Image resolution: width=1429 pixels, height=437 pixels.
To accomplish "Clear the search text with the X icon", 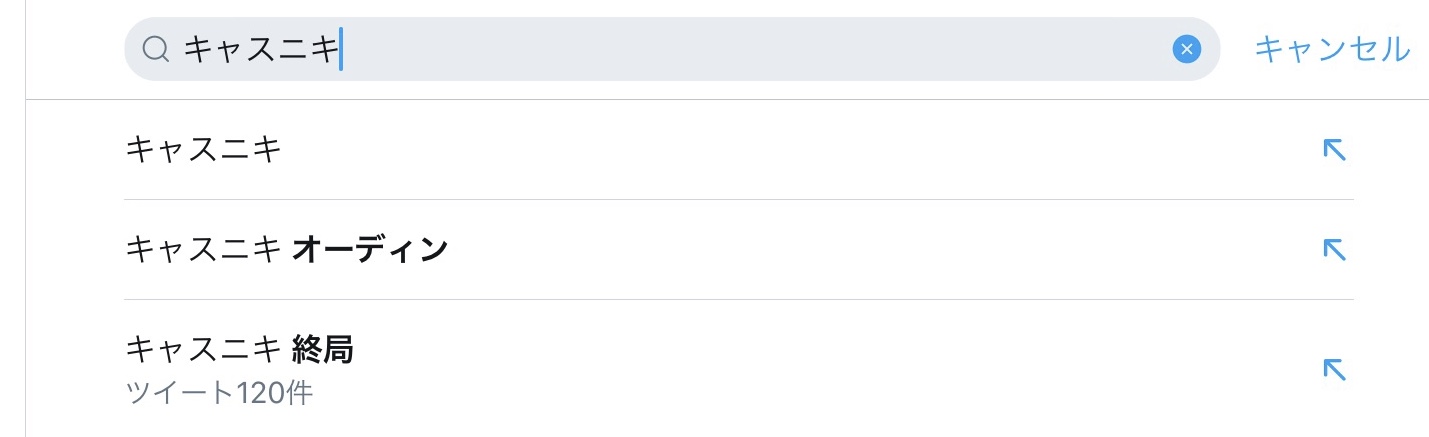I will (1186, 49).
